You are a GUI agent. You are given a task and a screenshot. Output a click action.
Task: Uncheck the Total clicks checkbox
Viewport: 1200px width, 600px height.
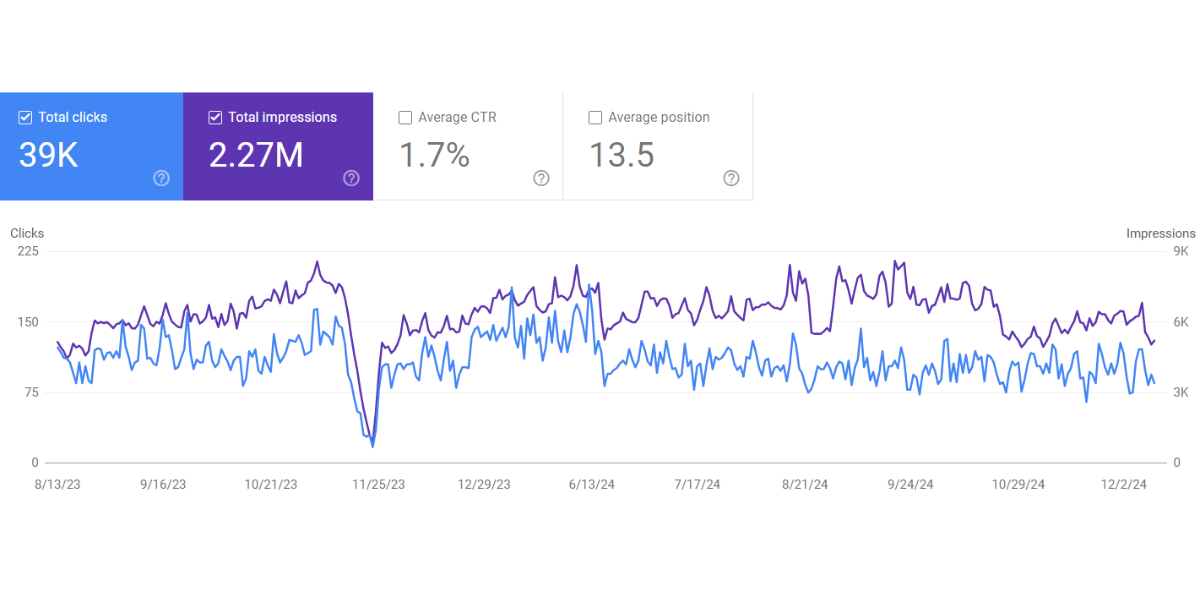point(25,118)
